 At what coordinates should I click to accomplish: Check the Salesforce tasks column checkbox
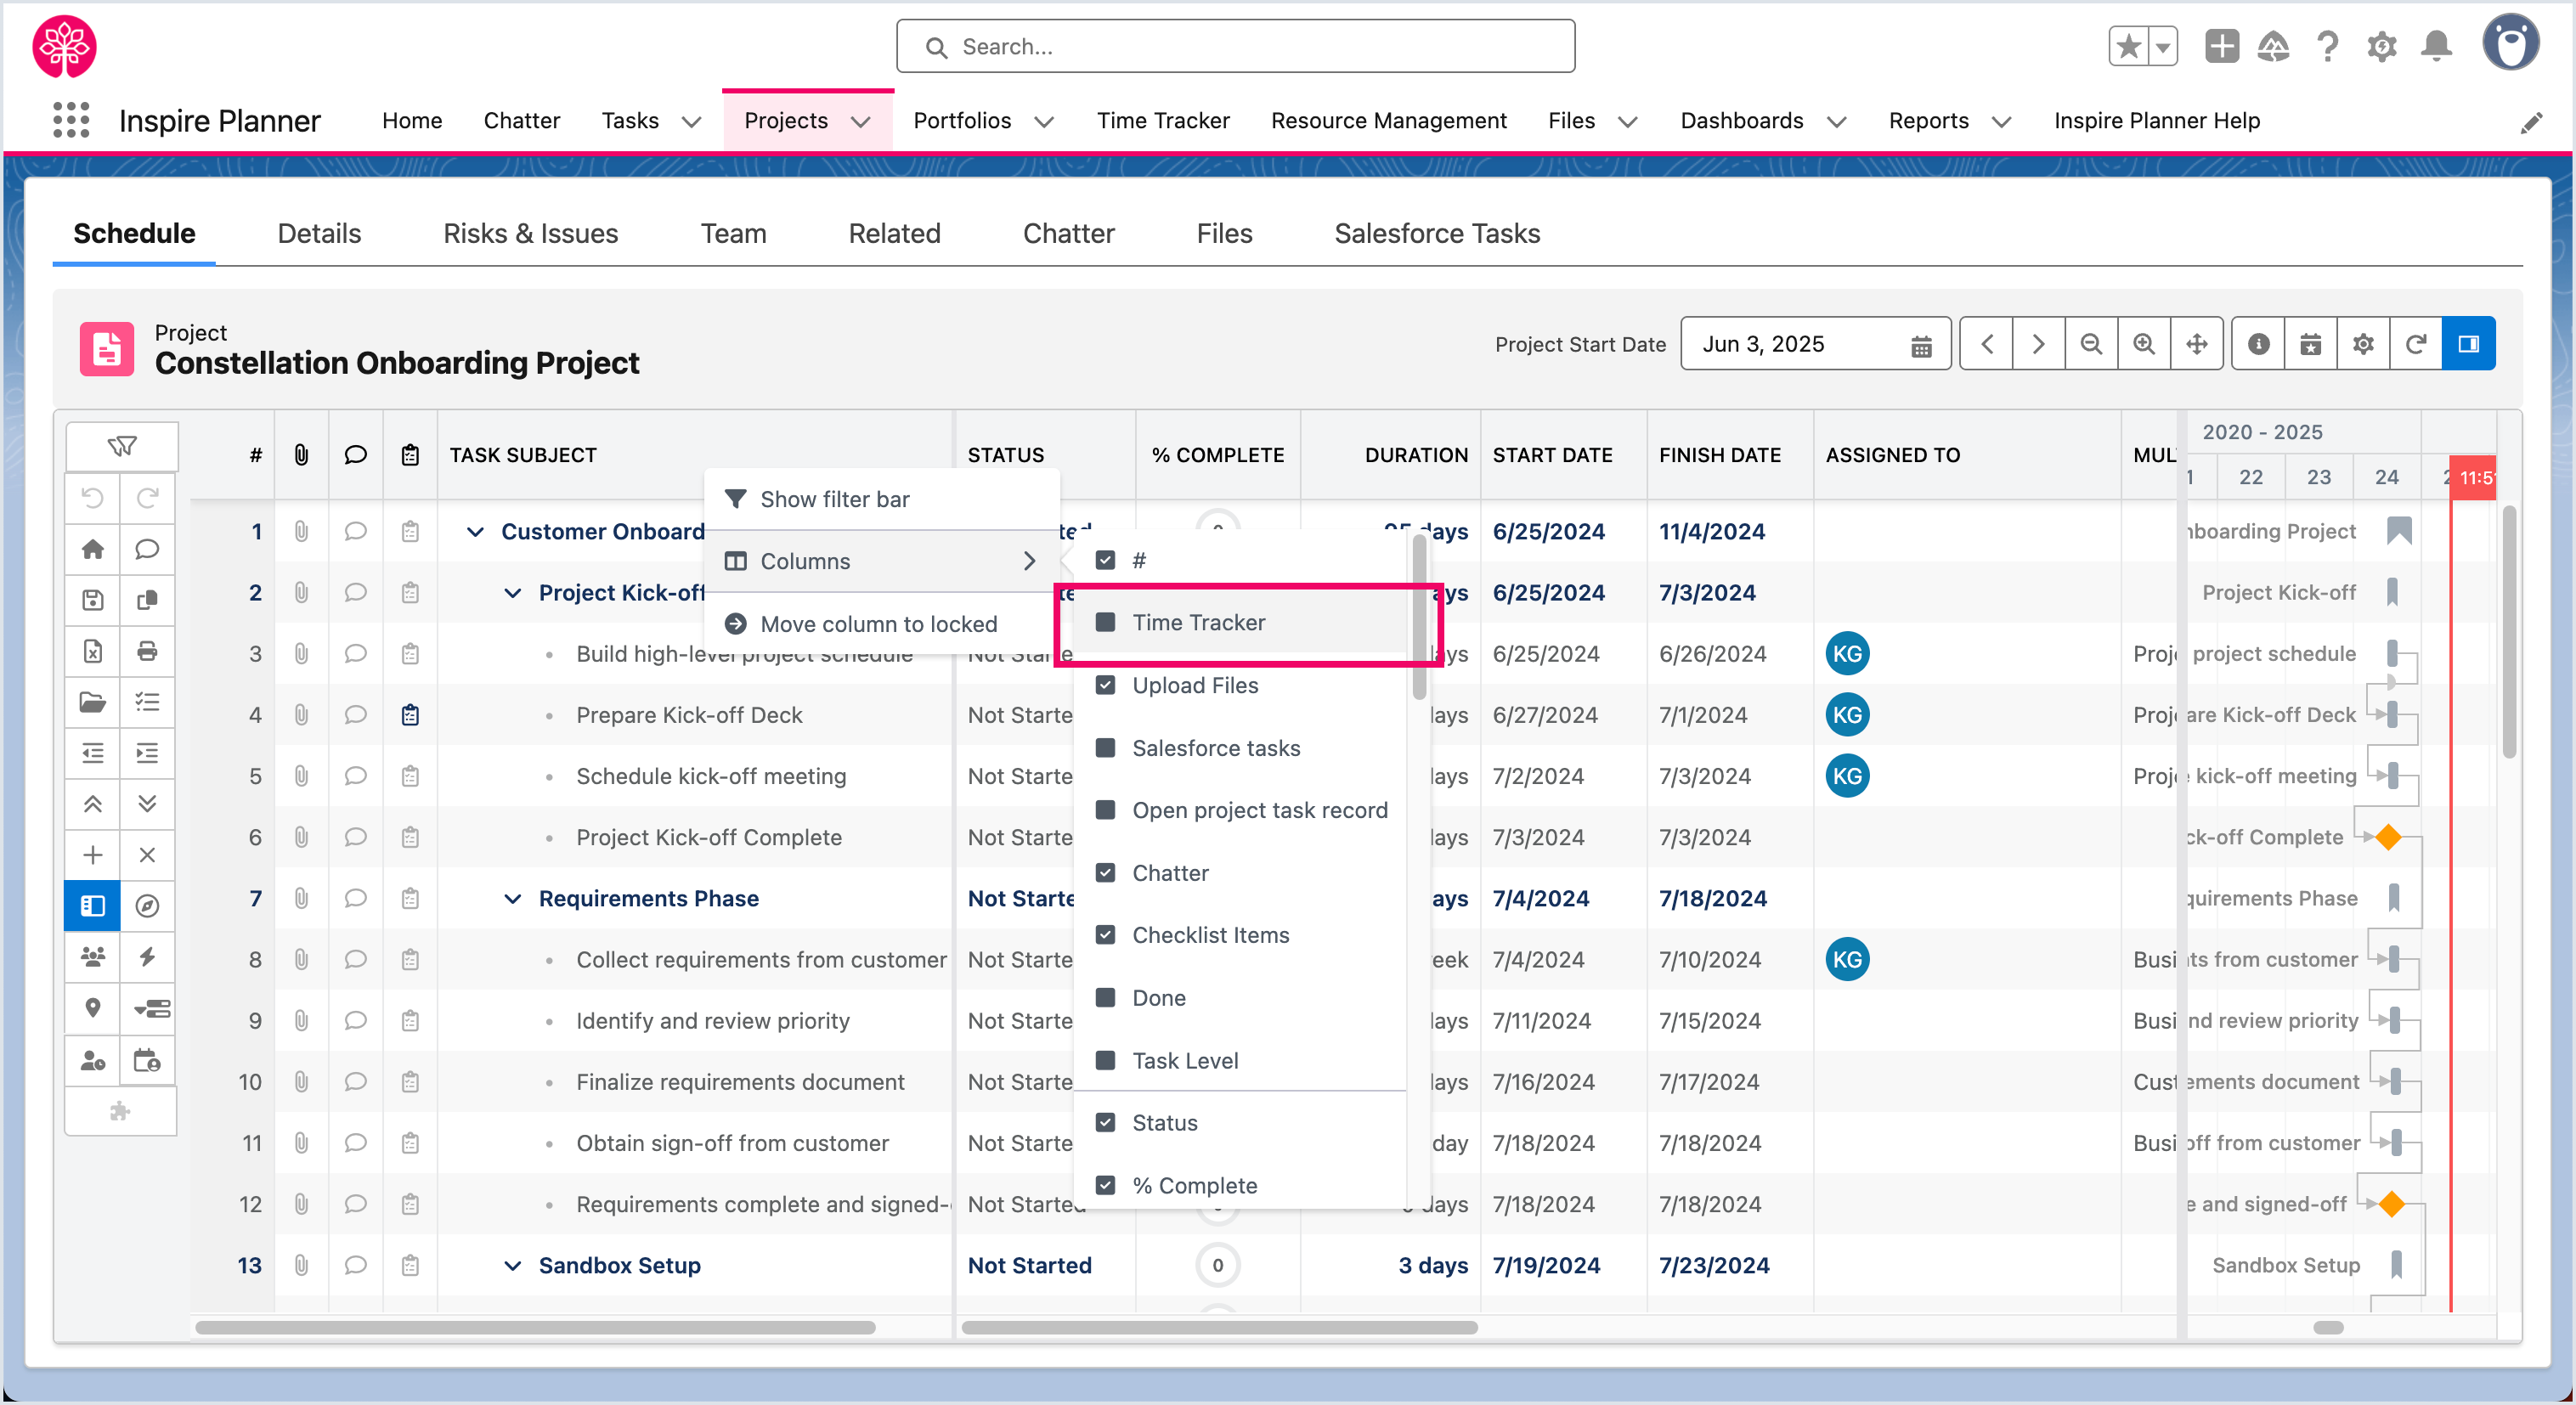tap(1105, 748)
